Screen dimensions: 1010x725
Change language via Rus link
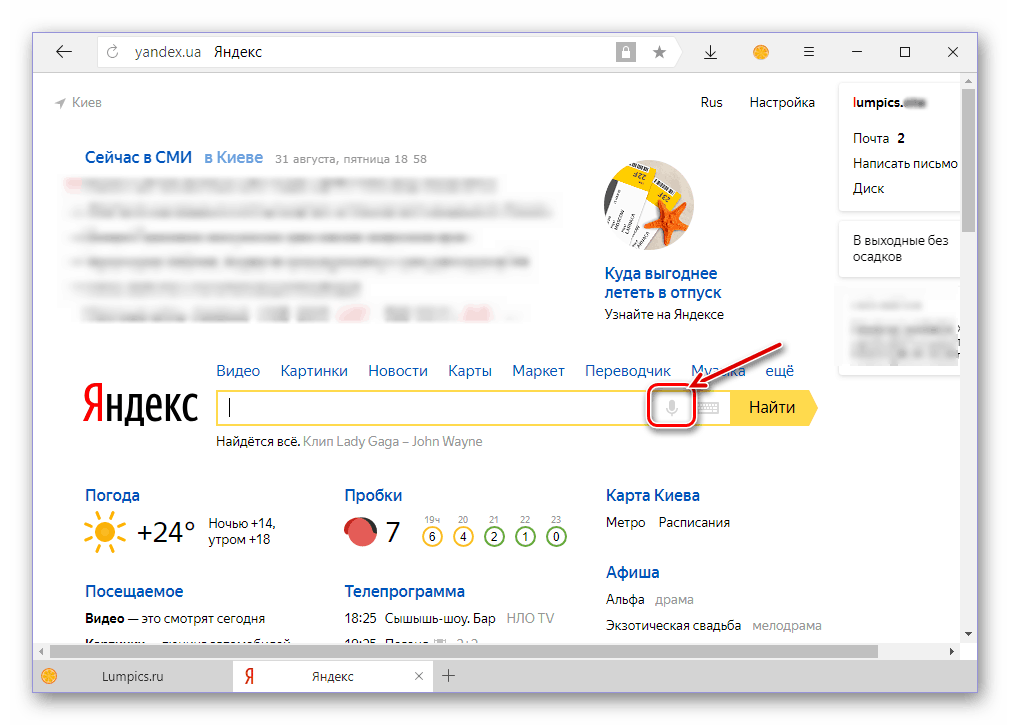point(711,102)
